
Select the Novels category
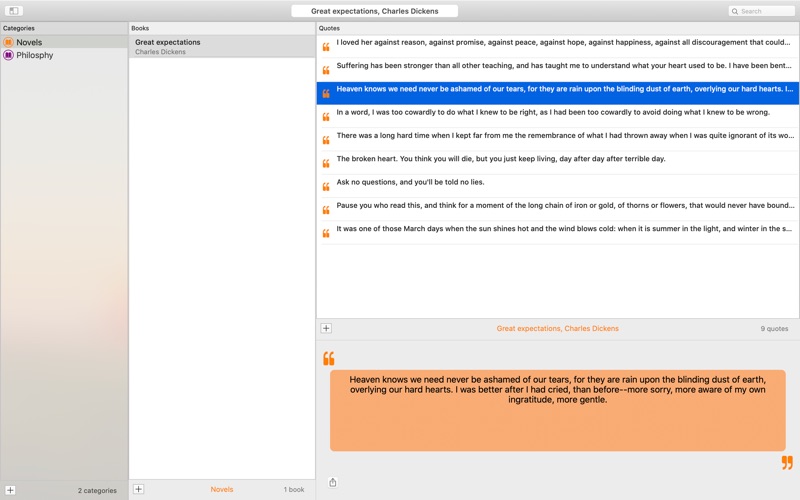[29, 43]
